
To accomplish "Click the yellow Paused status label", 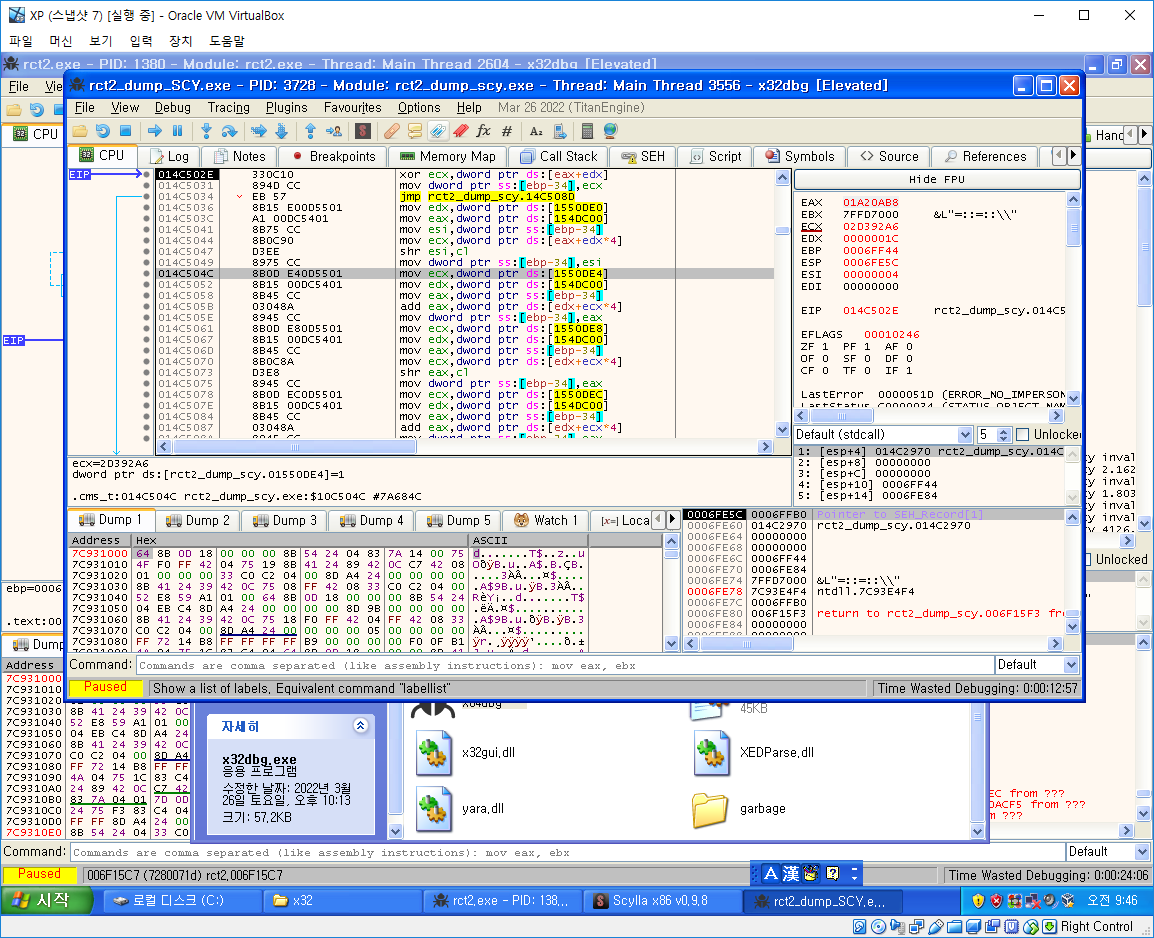I will point(105,687).
